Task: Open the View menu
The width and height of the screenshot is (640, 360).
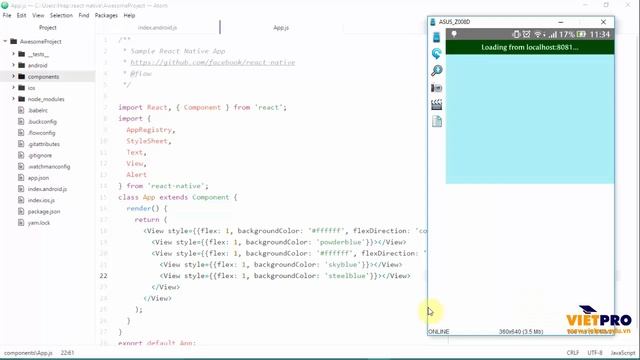Action: (38, 16)
